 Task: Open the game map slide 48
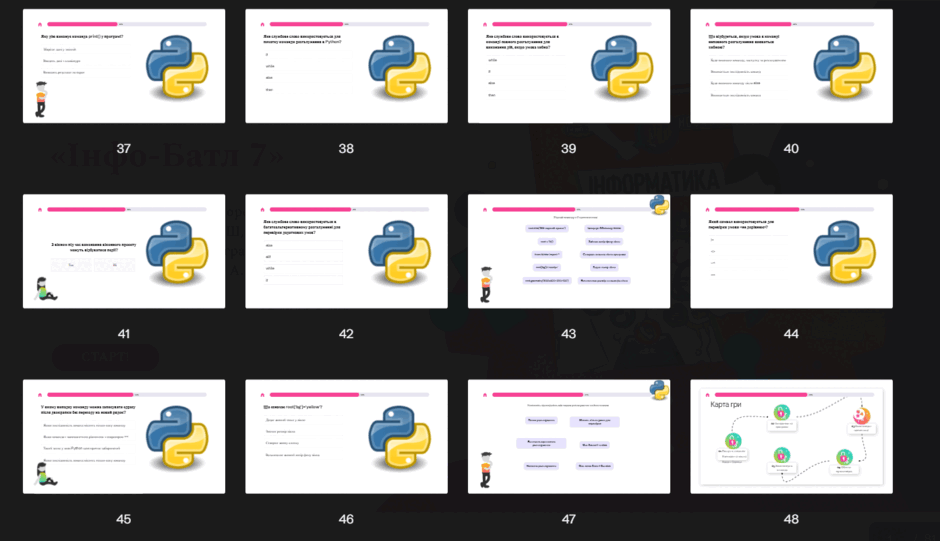[791, 437]
